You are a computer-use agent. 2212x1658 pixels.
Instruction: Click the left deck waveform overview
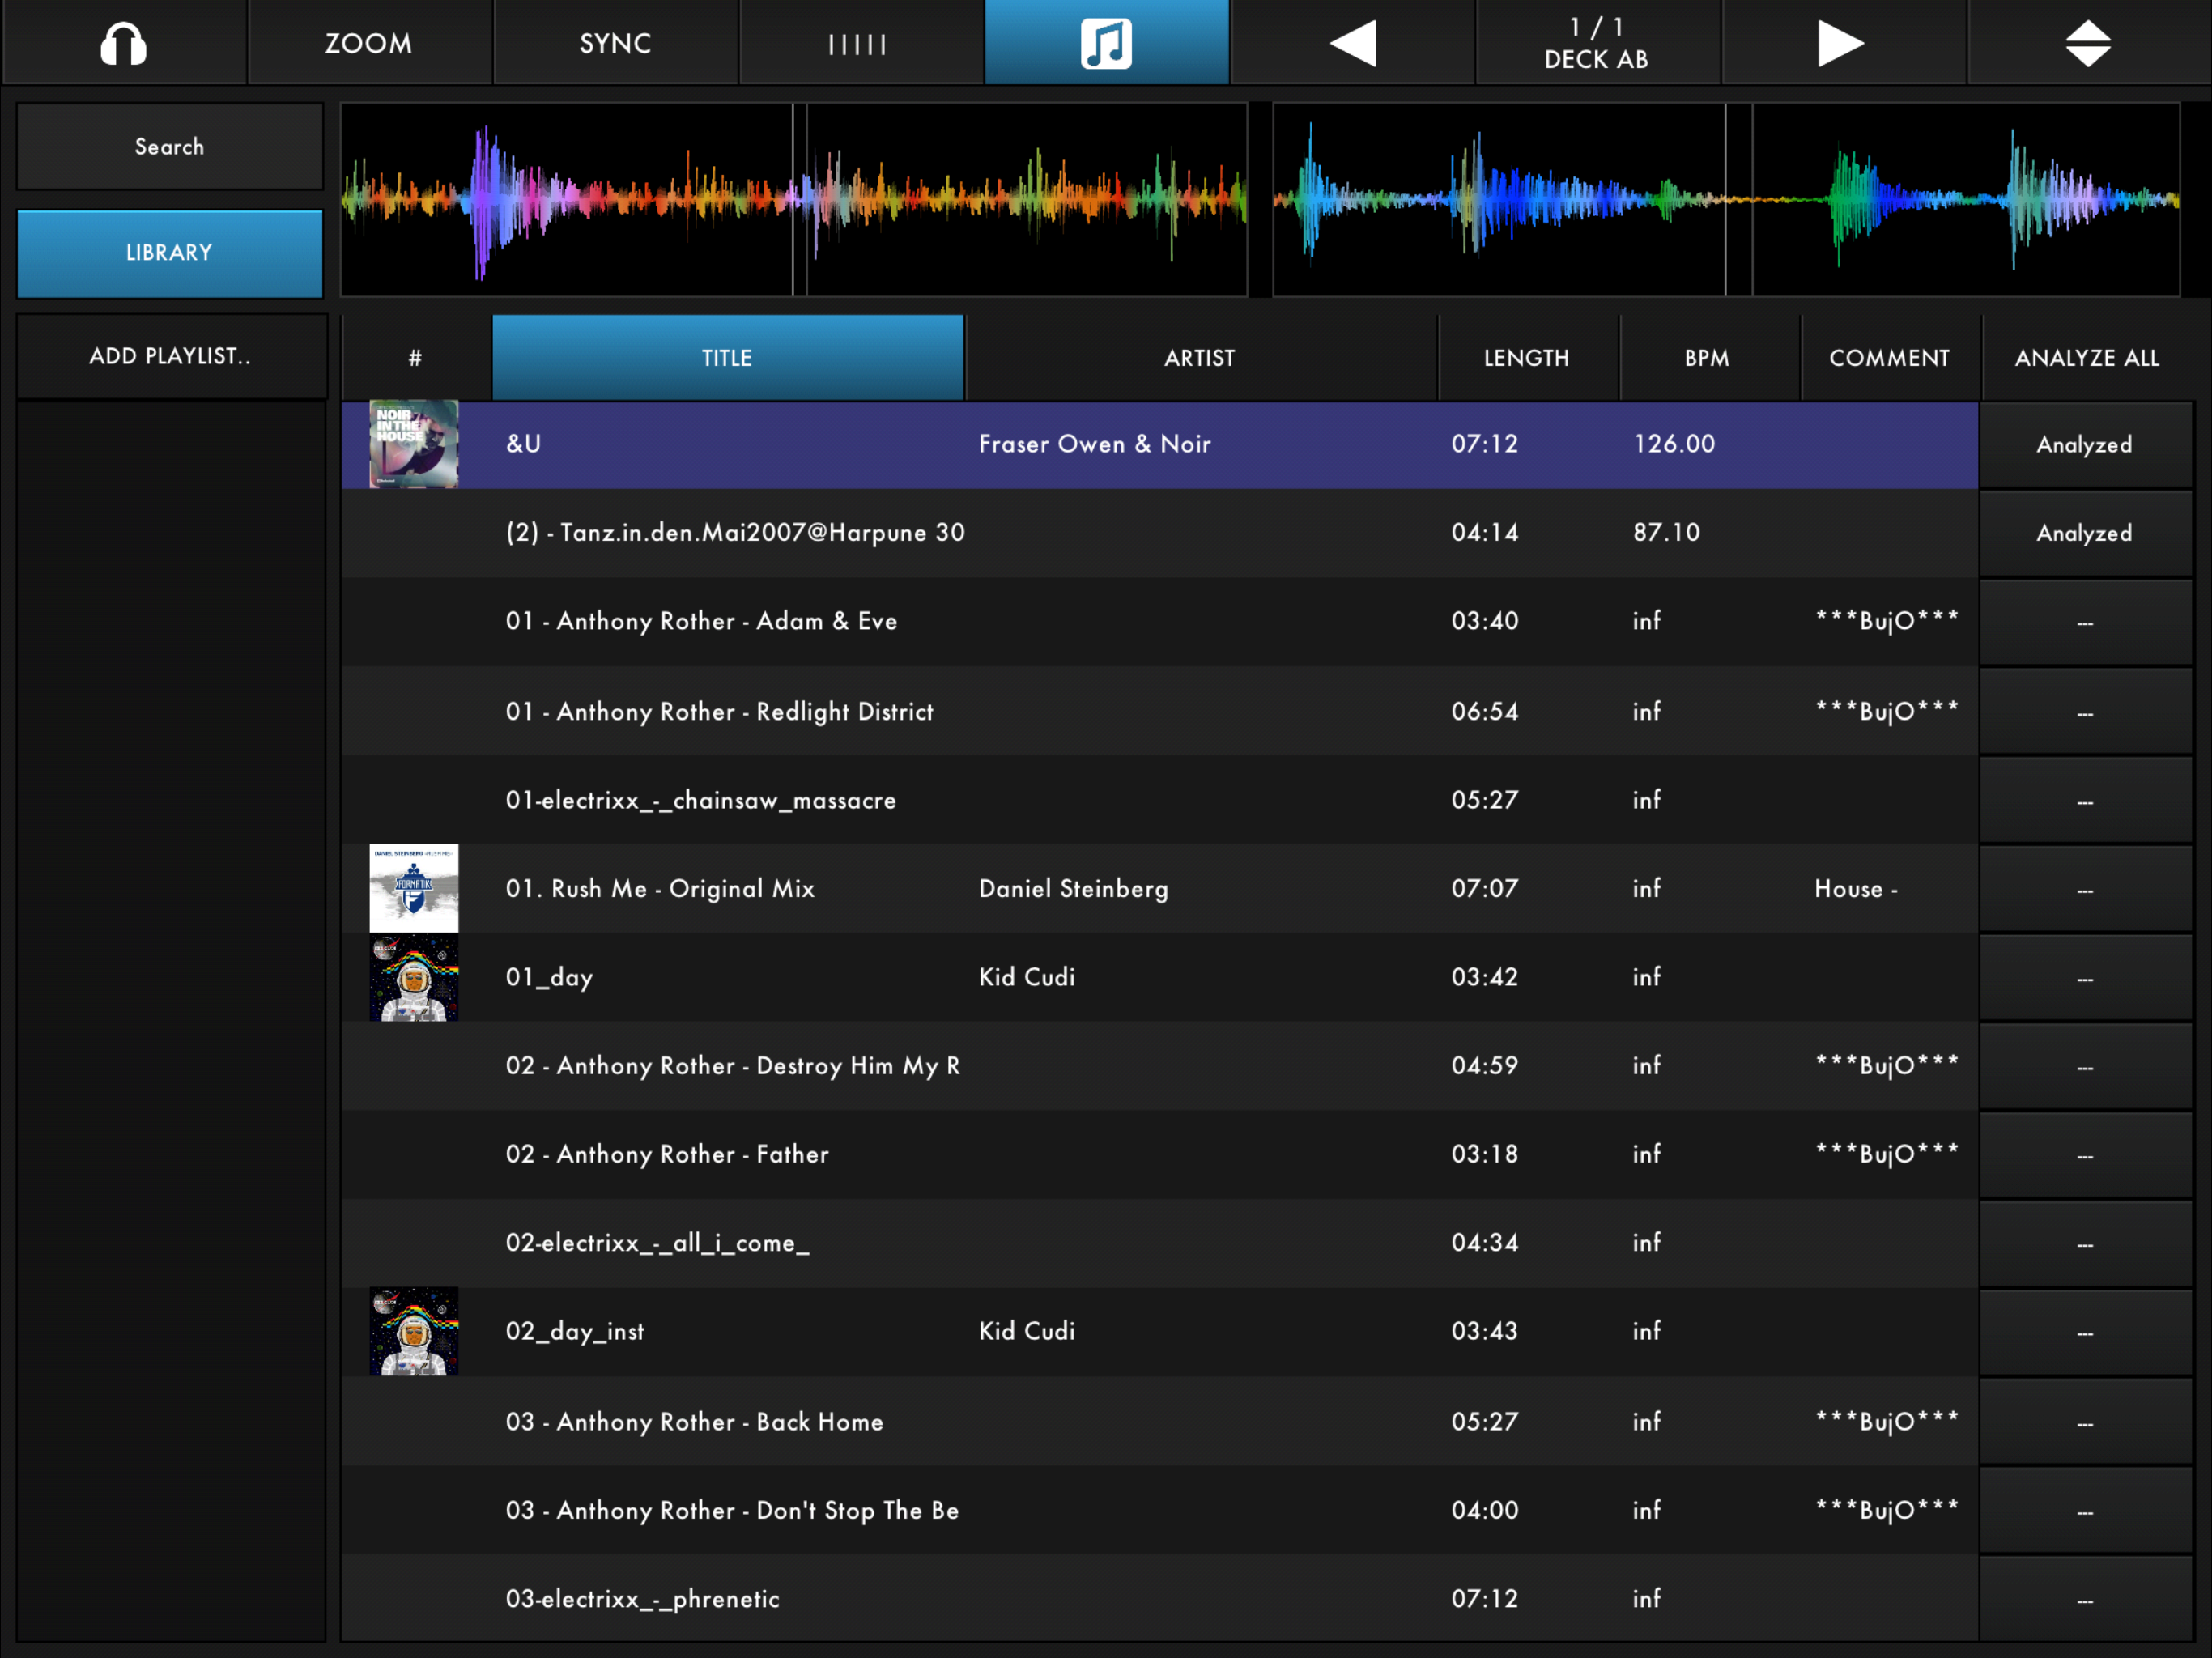794,199
